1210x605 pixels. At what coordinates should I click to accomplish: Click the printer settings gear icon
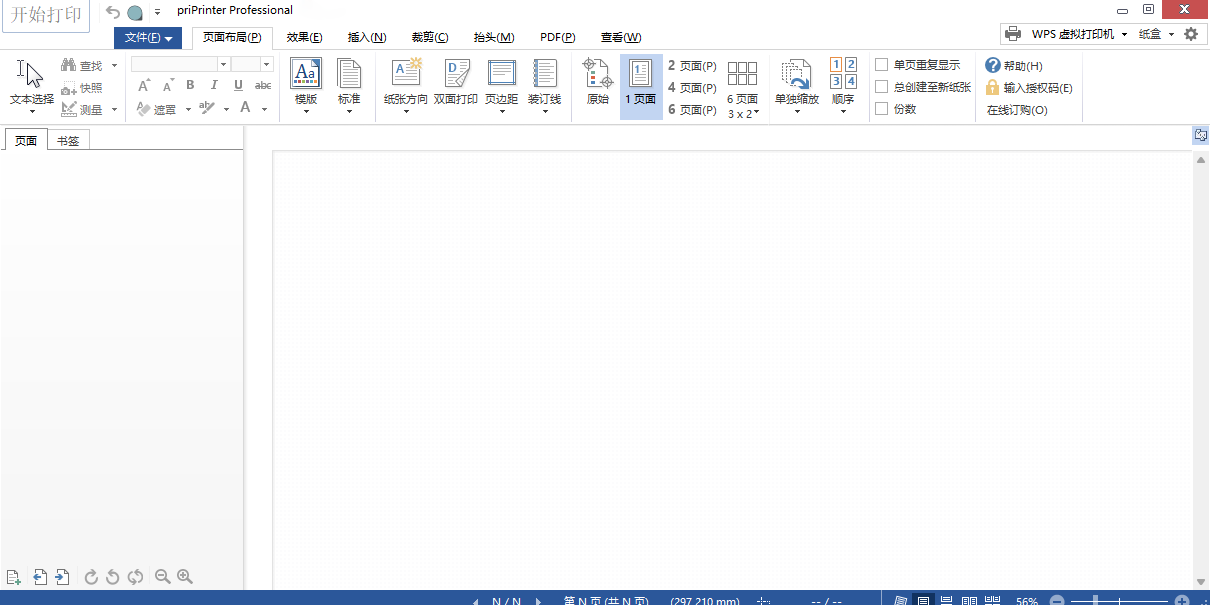pos(1190,34)
